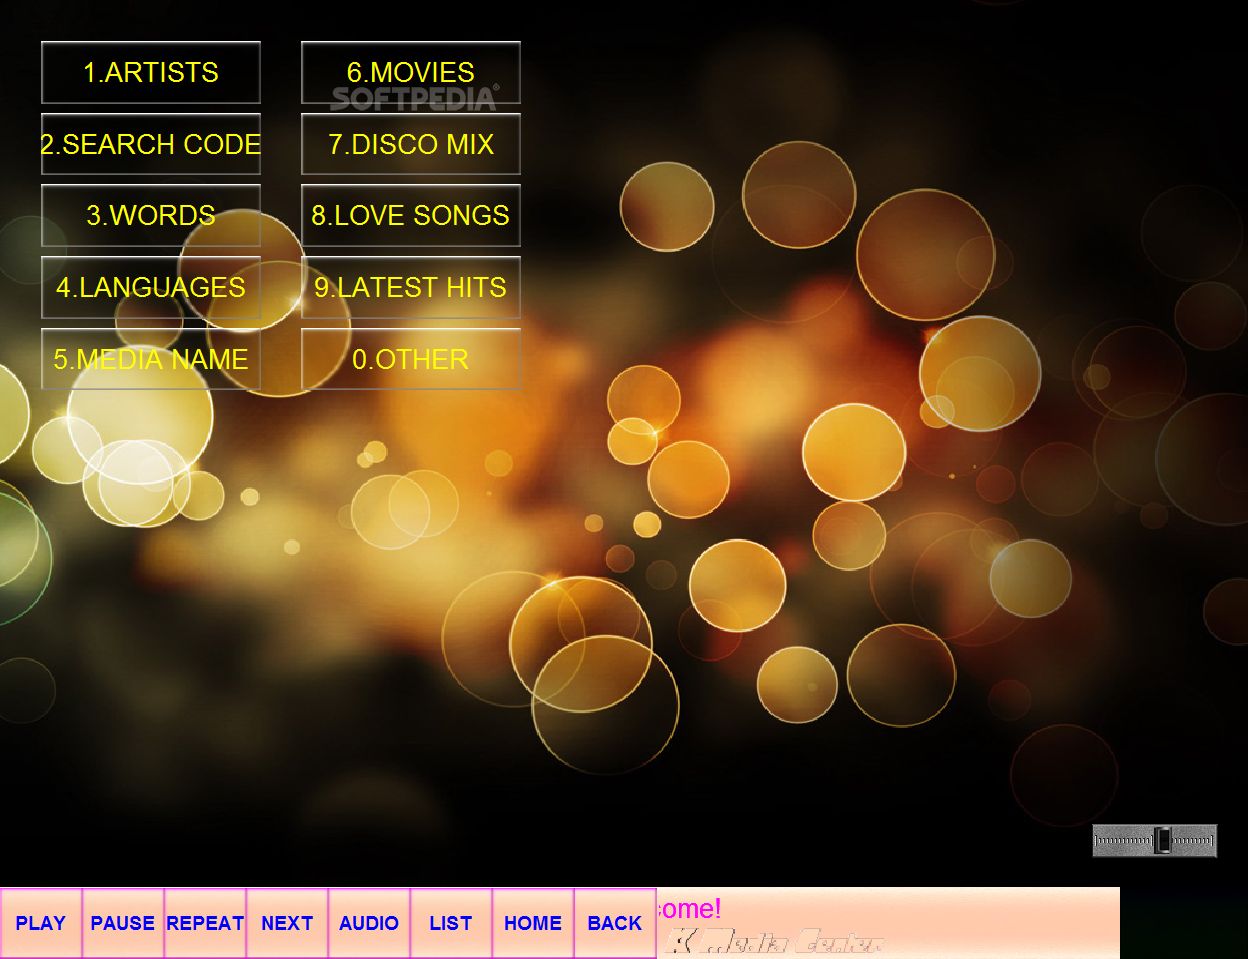Select 9.LATEST HITS category
The image size is (1248, 959).
coord(411,288)
